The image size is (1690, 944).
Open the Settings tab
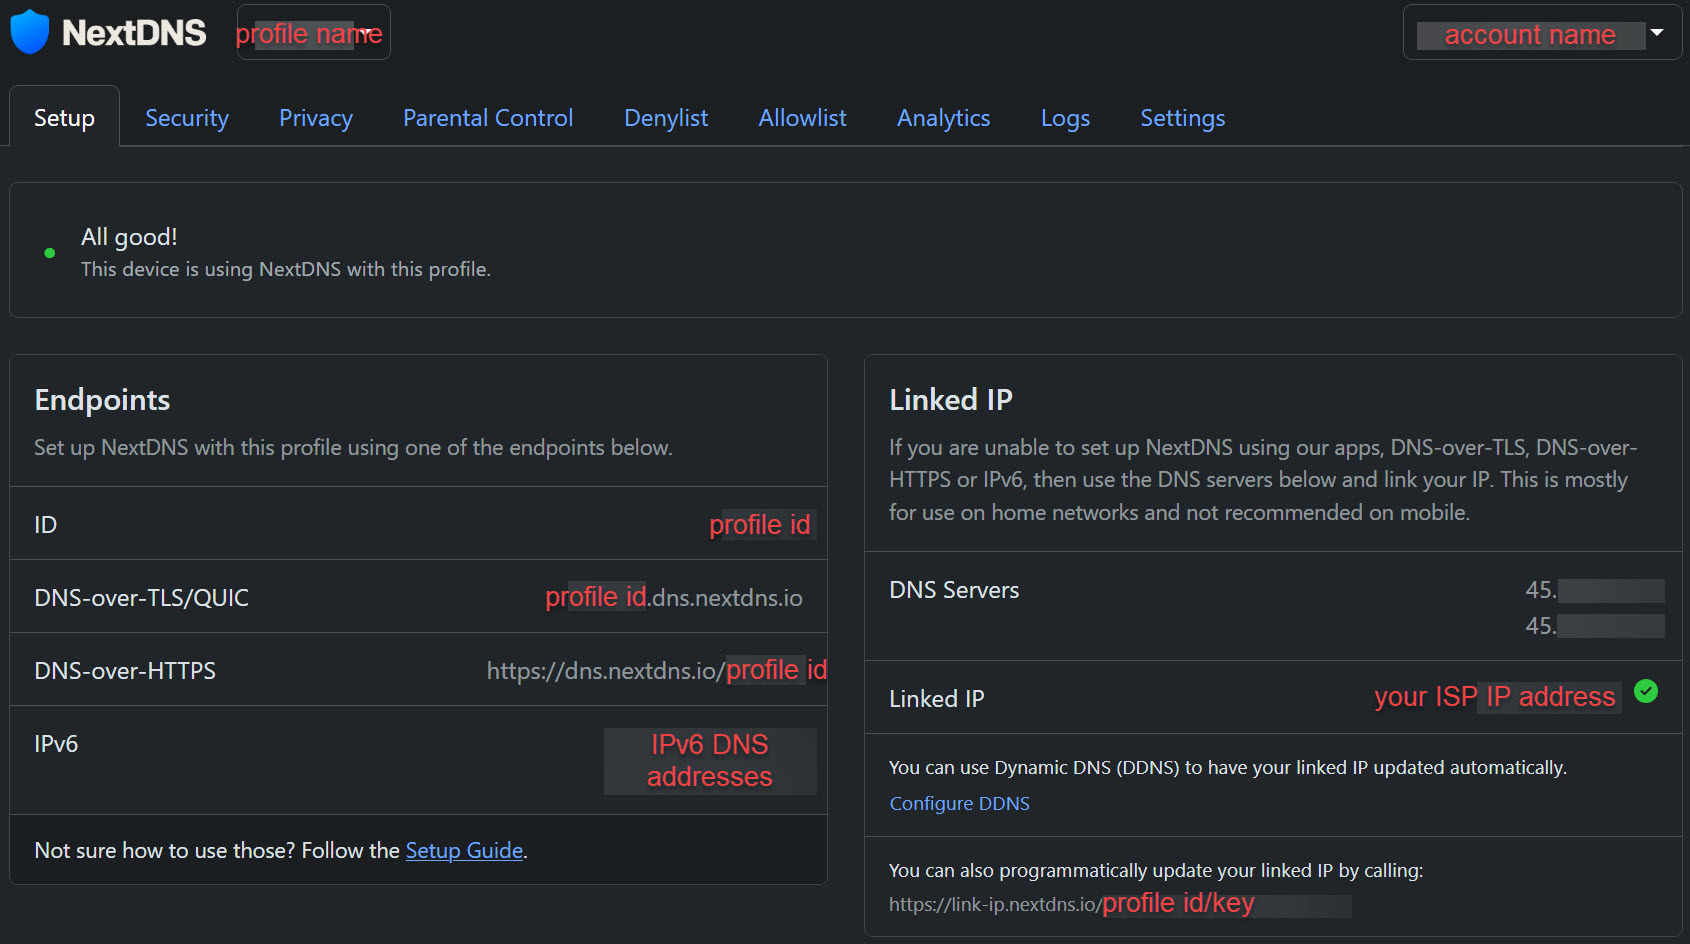tap(1182, 118)
